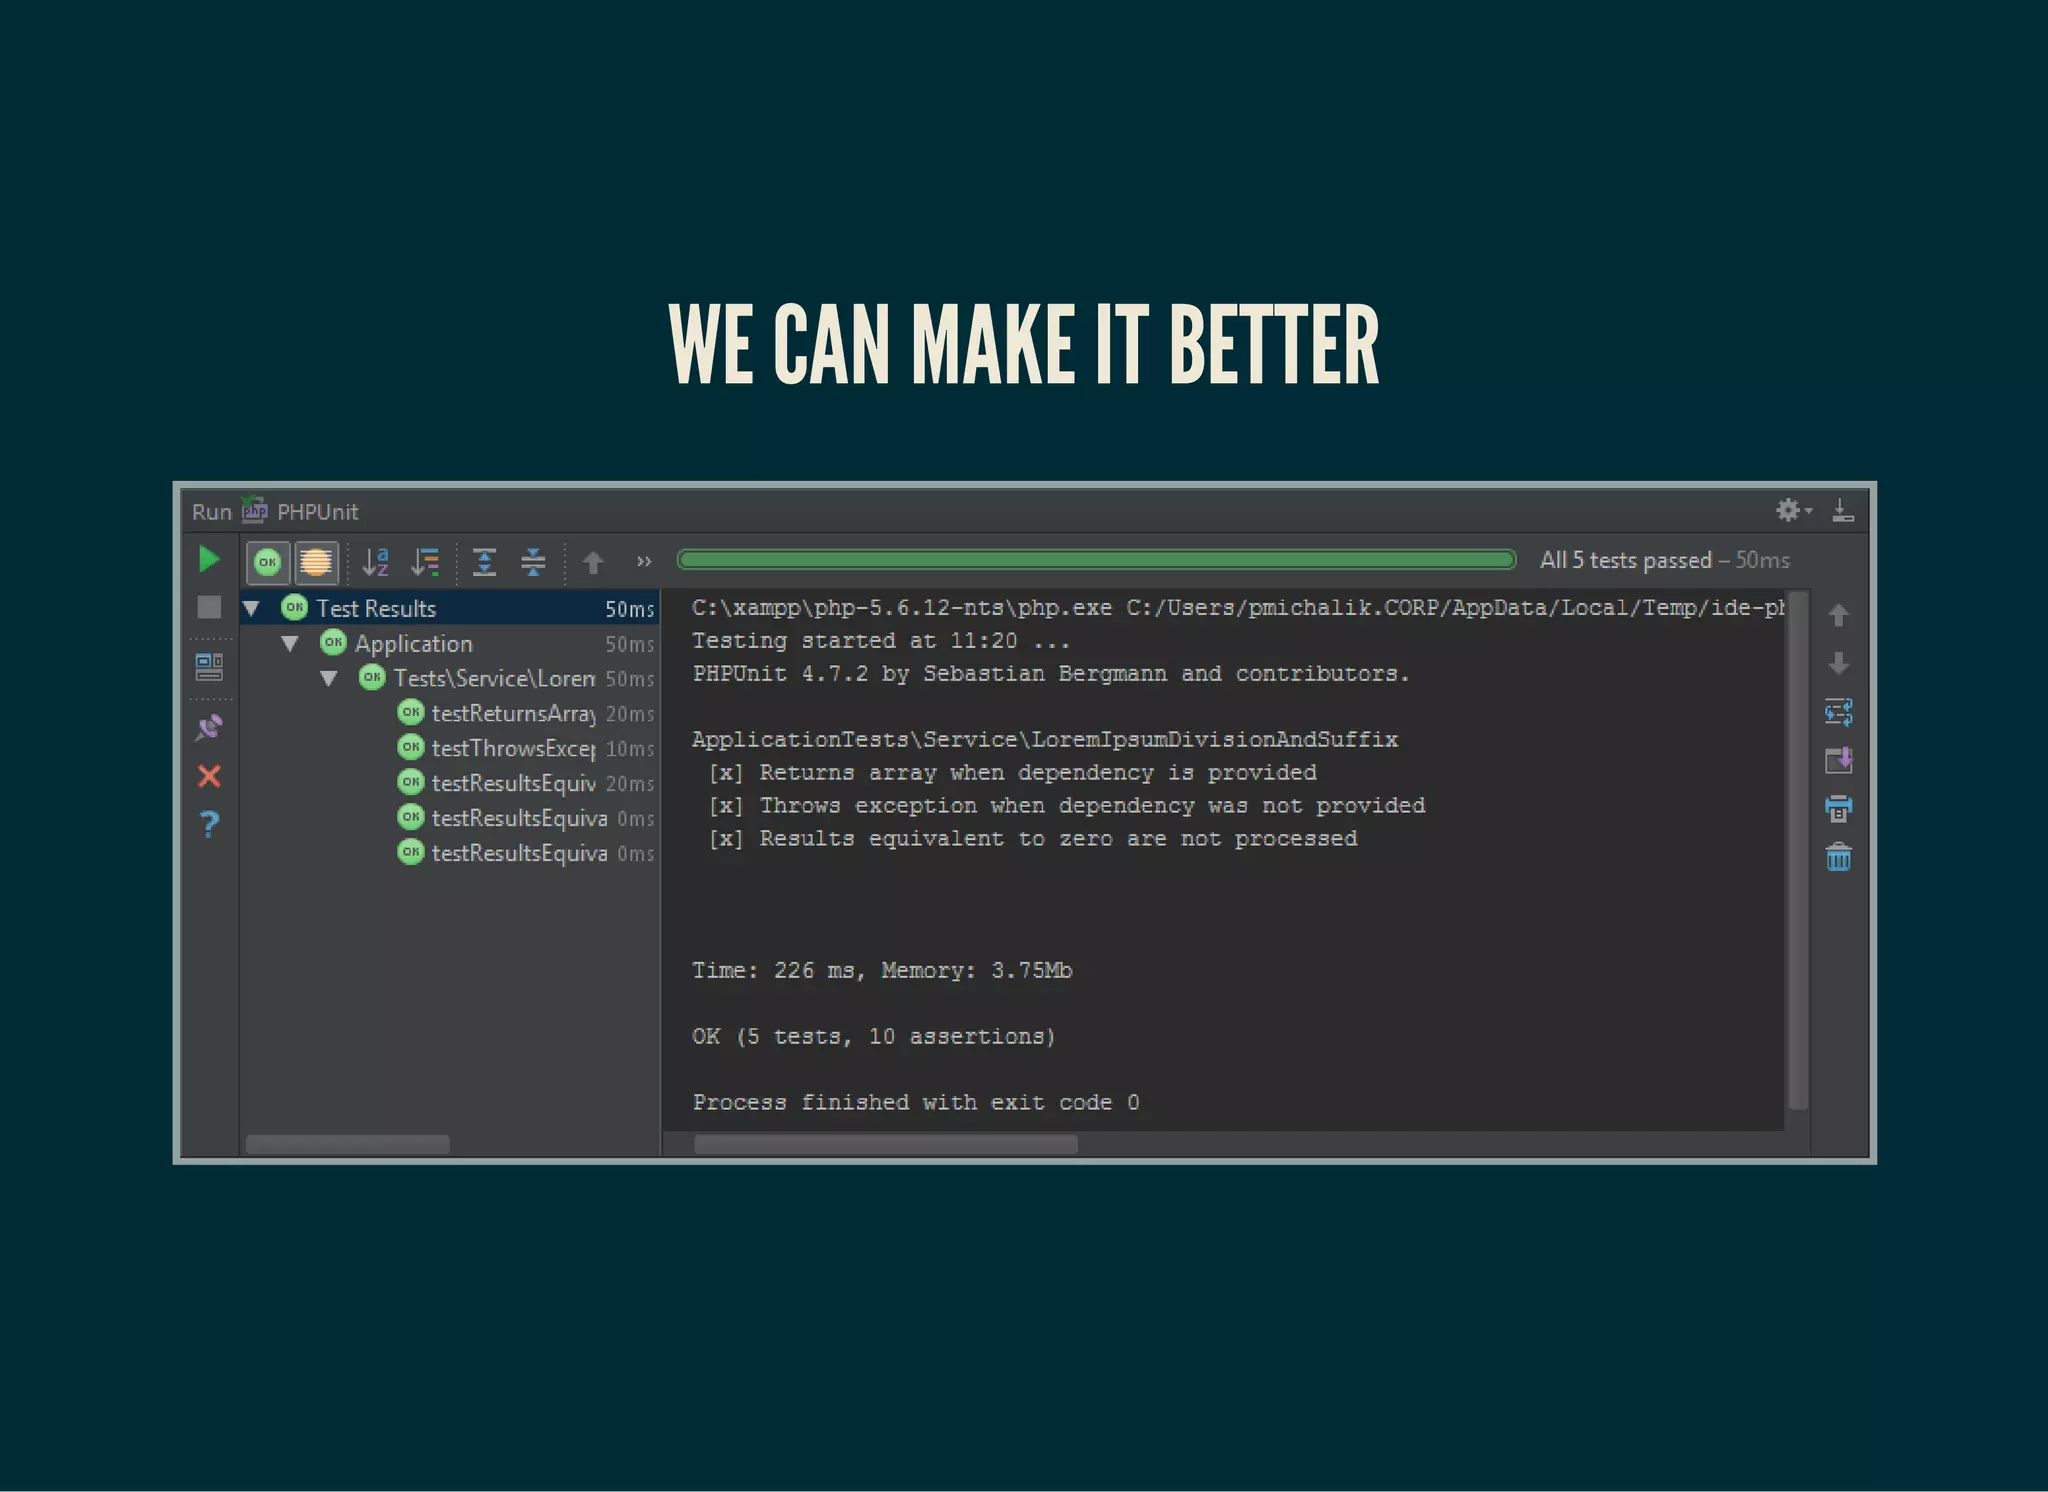Click console vertical scrollbar

pyautogui.click(x=1797, y=850)
